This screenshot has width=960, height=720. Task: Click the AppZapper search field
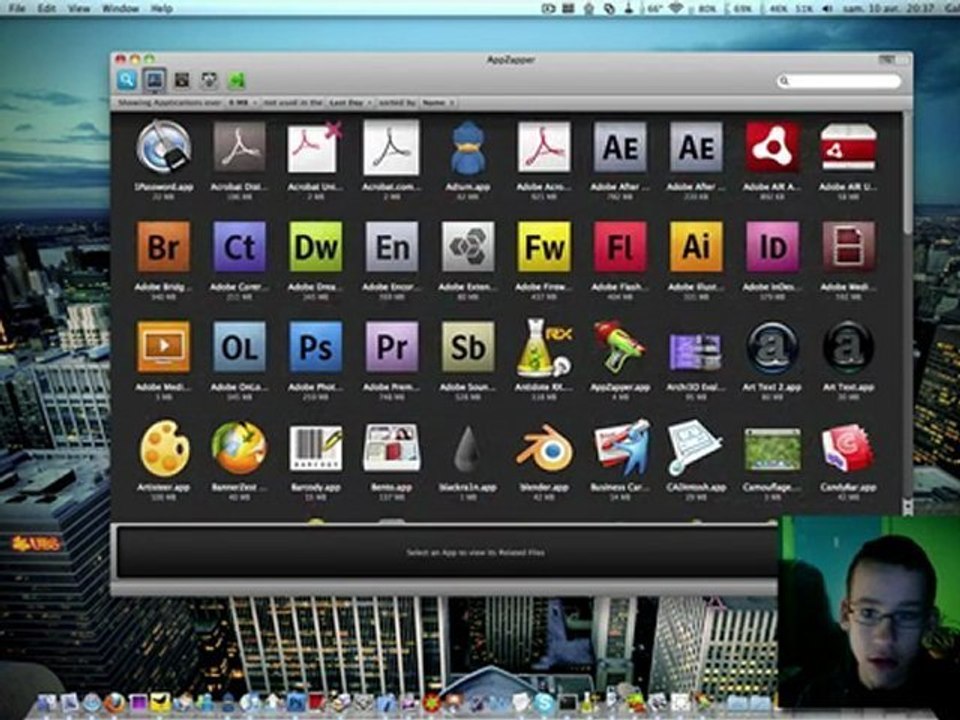pos(839,81)
